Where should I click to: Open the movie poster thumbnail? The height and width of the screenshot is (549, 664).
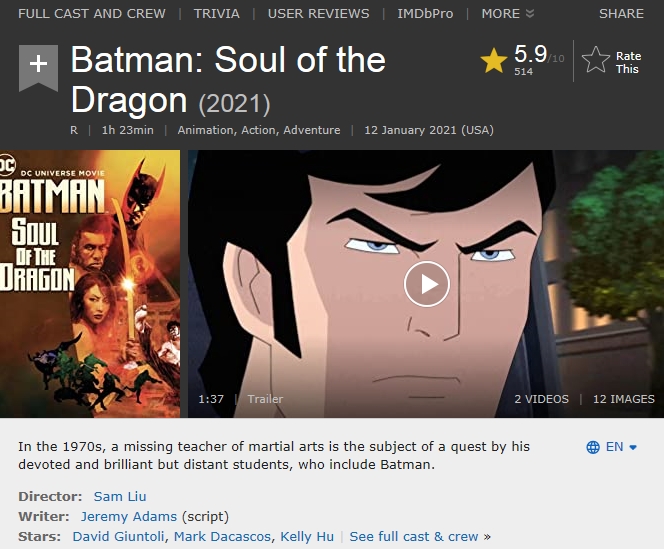click(x=90, y=284)
